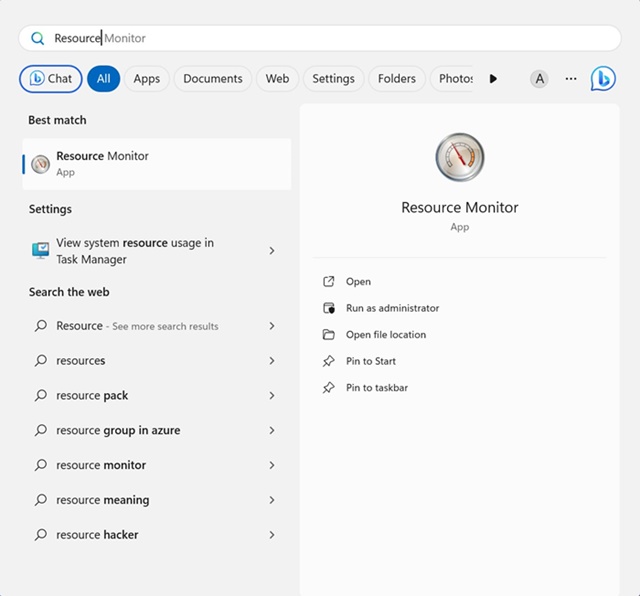
Task: Select the All filter tab
Action: pyautogui.click(x=104, y=79)
